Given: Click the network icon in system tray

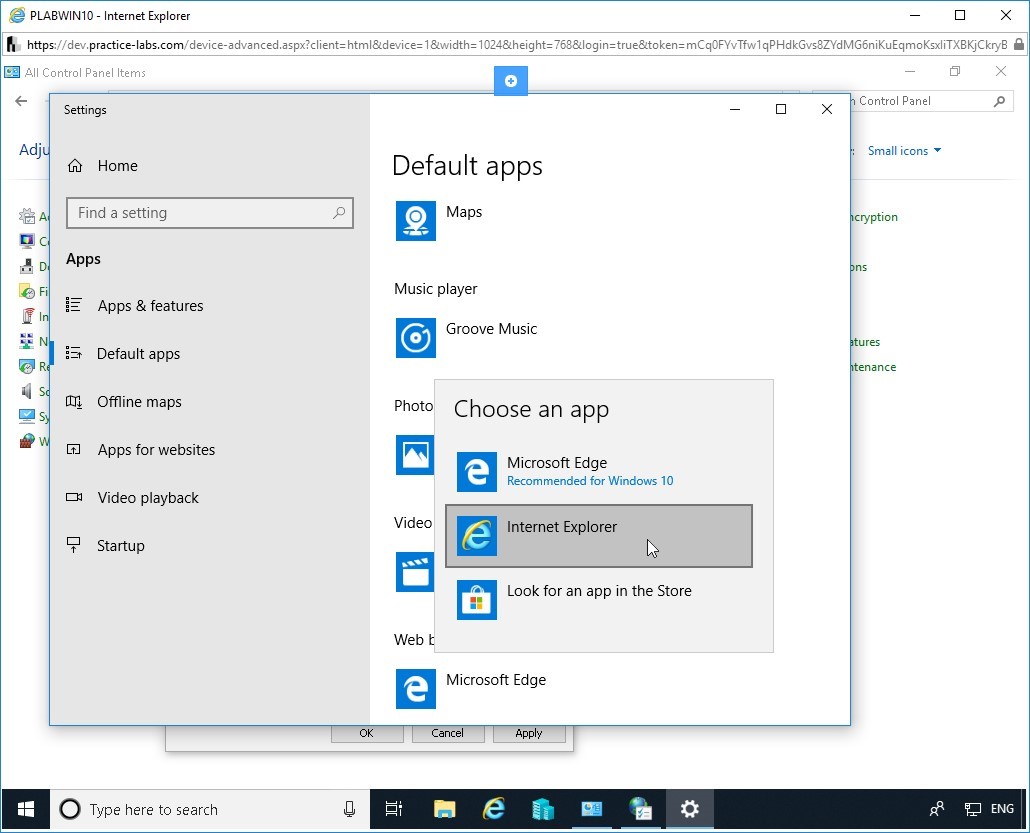Looking at the screenshot, I should [973, 809].
